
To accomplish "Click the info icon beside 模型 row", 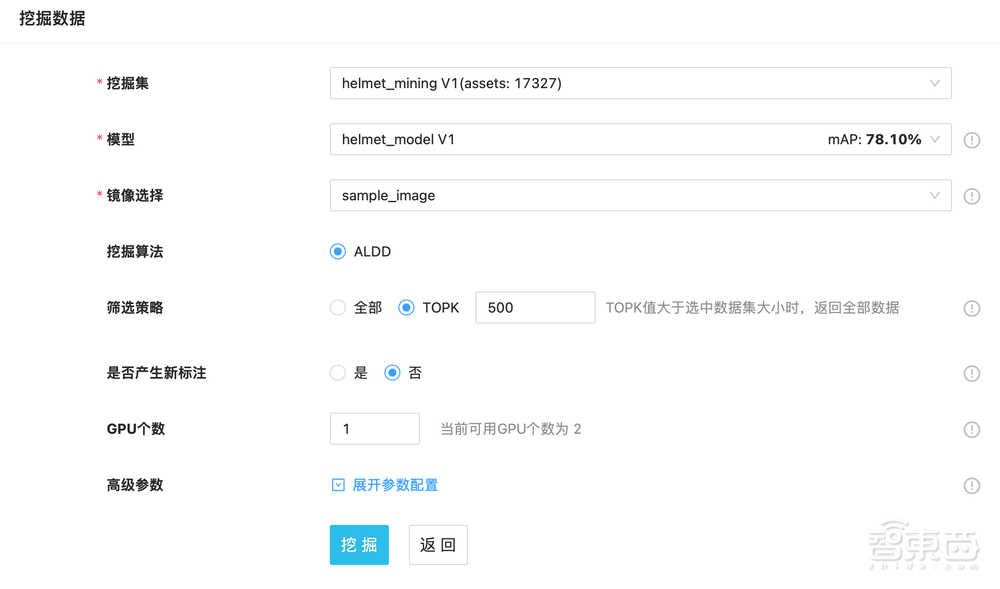I will (971, 140).
